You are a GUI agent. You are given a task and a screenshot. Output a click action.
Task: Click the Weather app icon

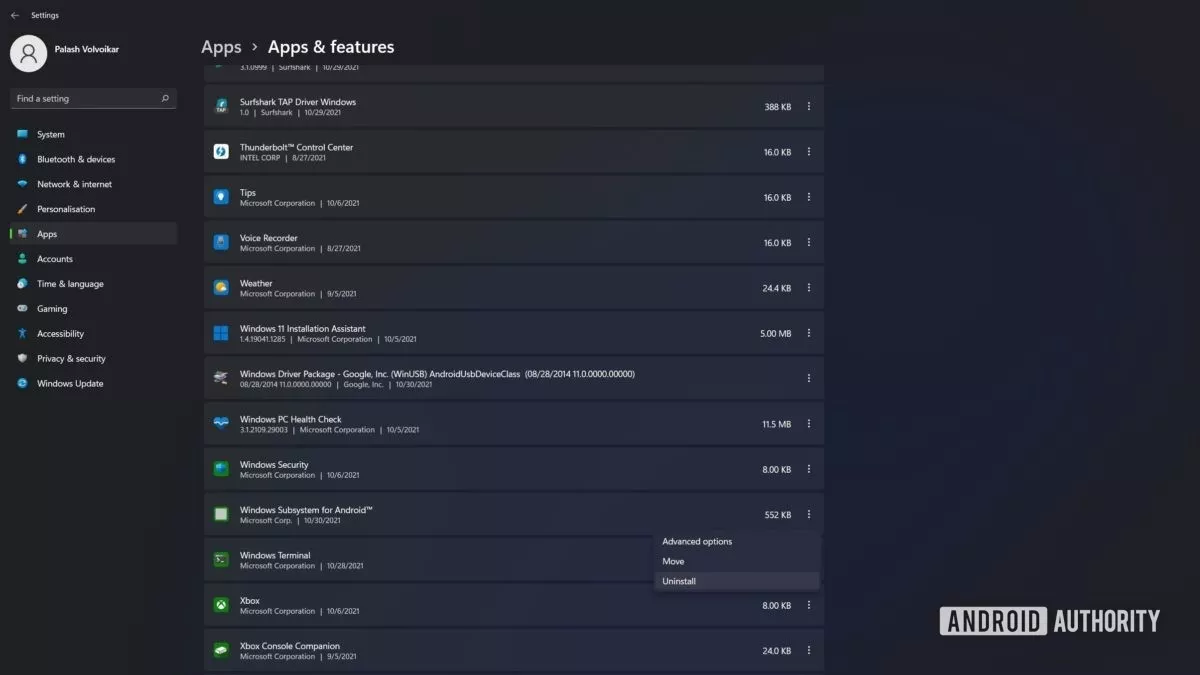tap(221, 288)
